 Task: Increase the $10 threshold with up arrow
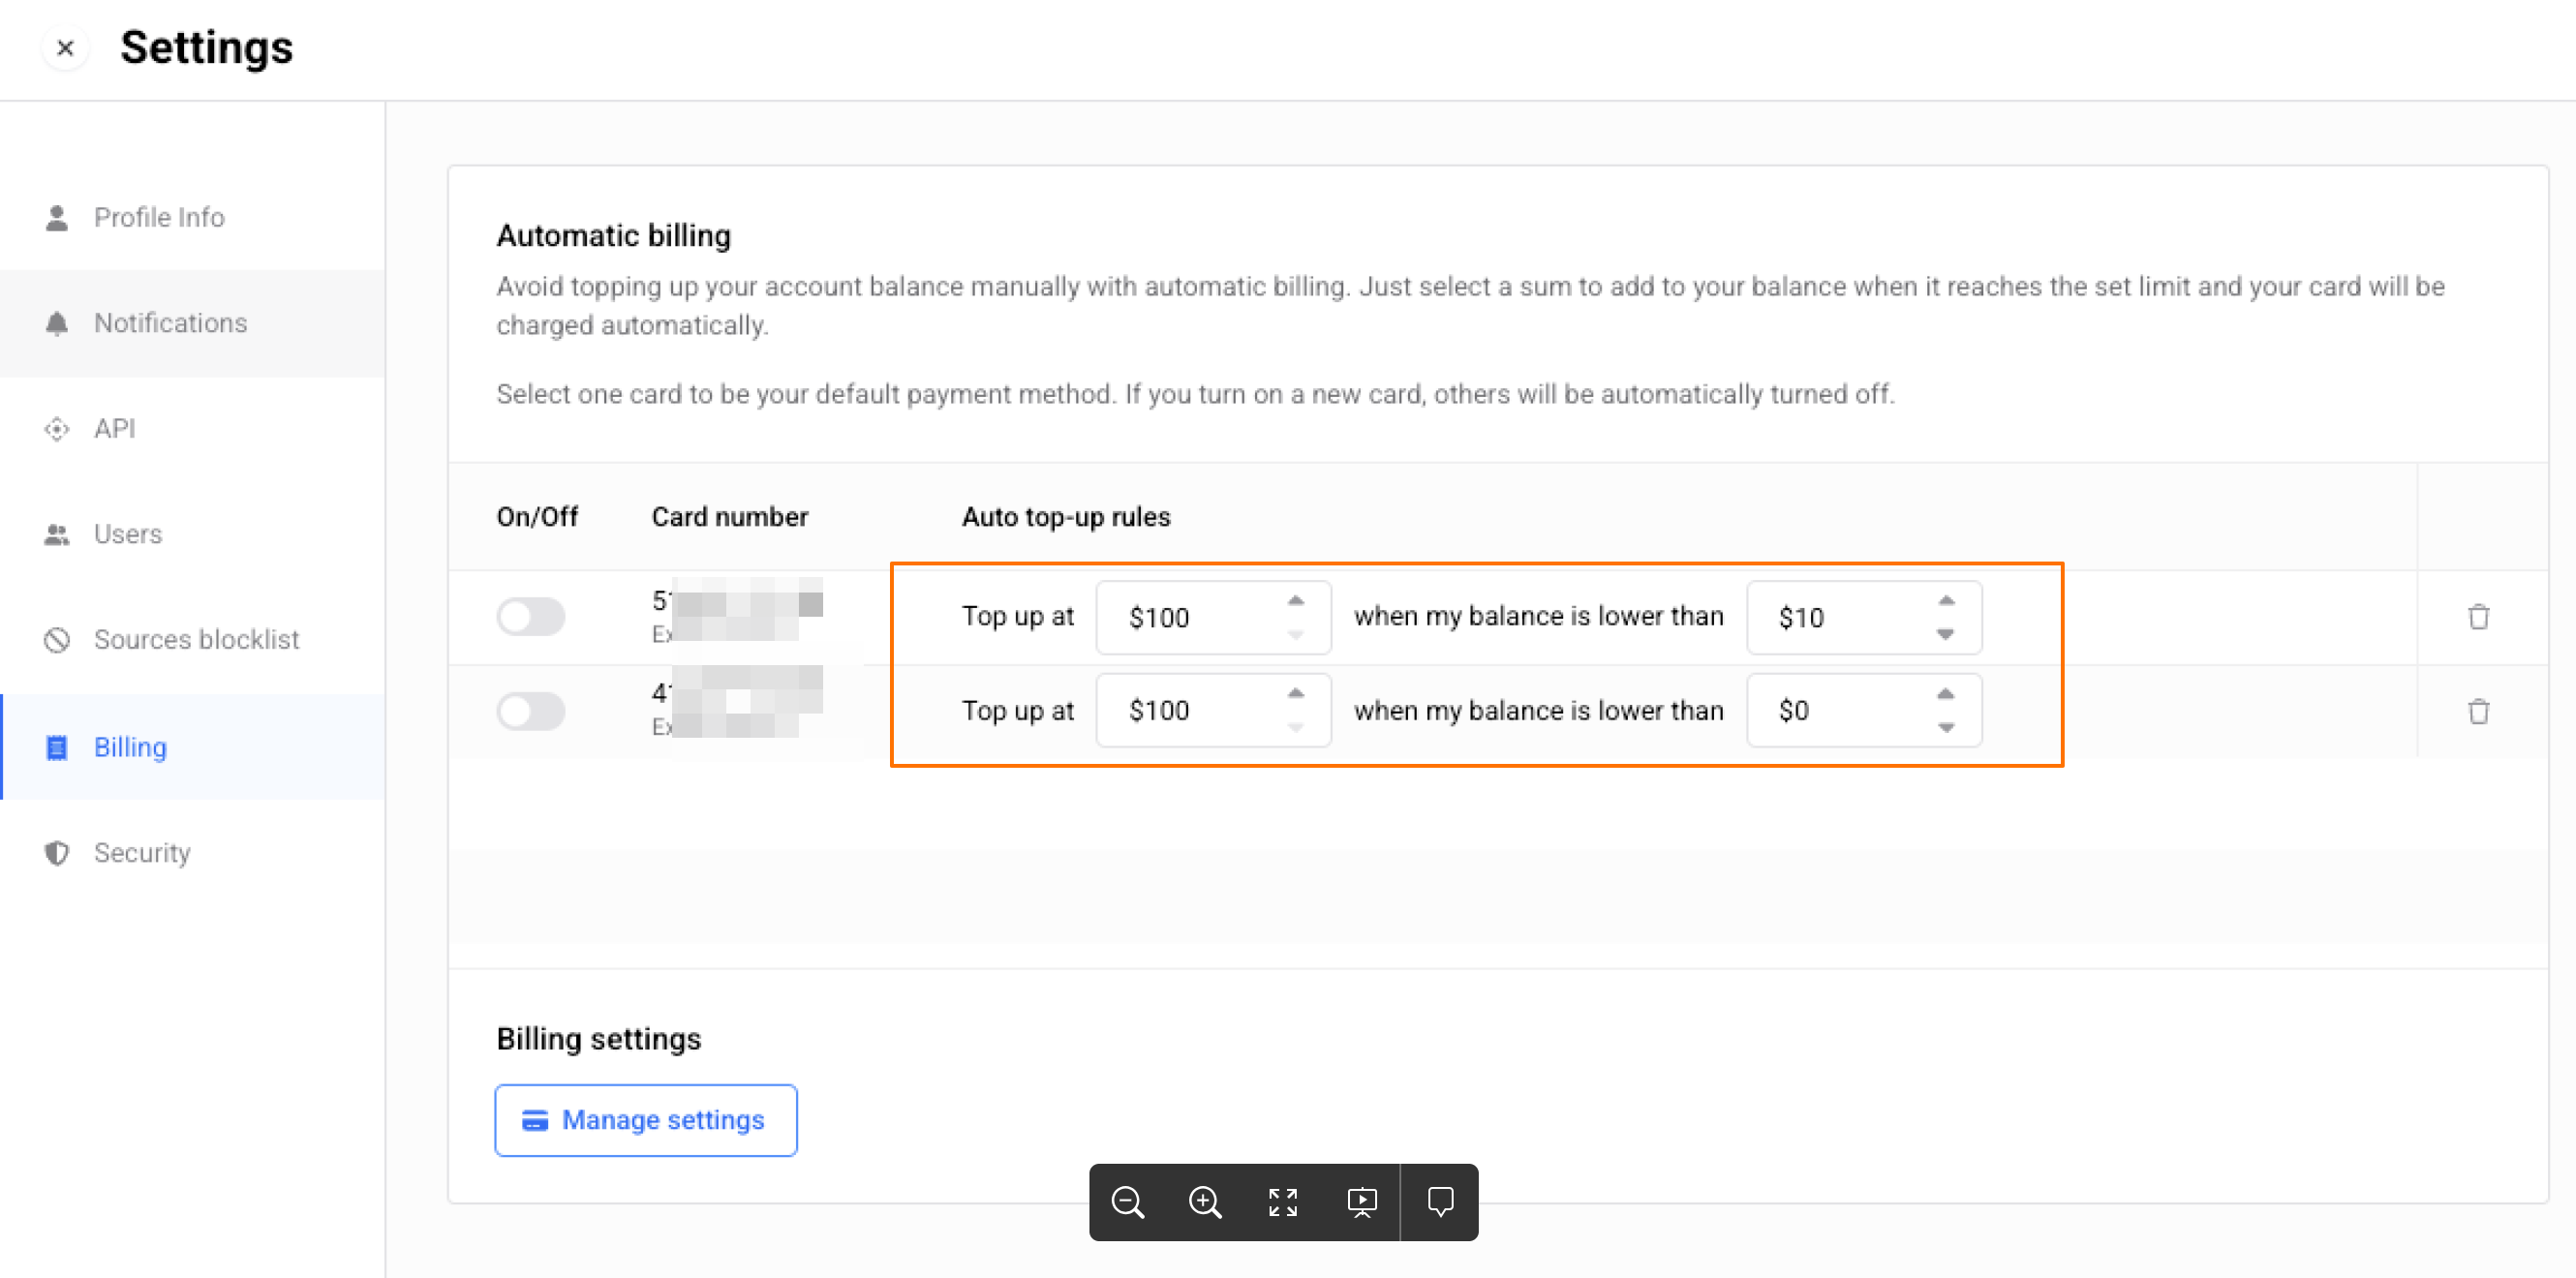pyautogui.click(x=1946, y=601)
